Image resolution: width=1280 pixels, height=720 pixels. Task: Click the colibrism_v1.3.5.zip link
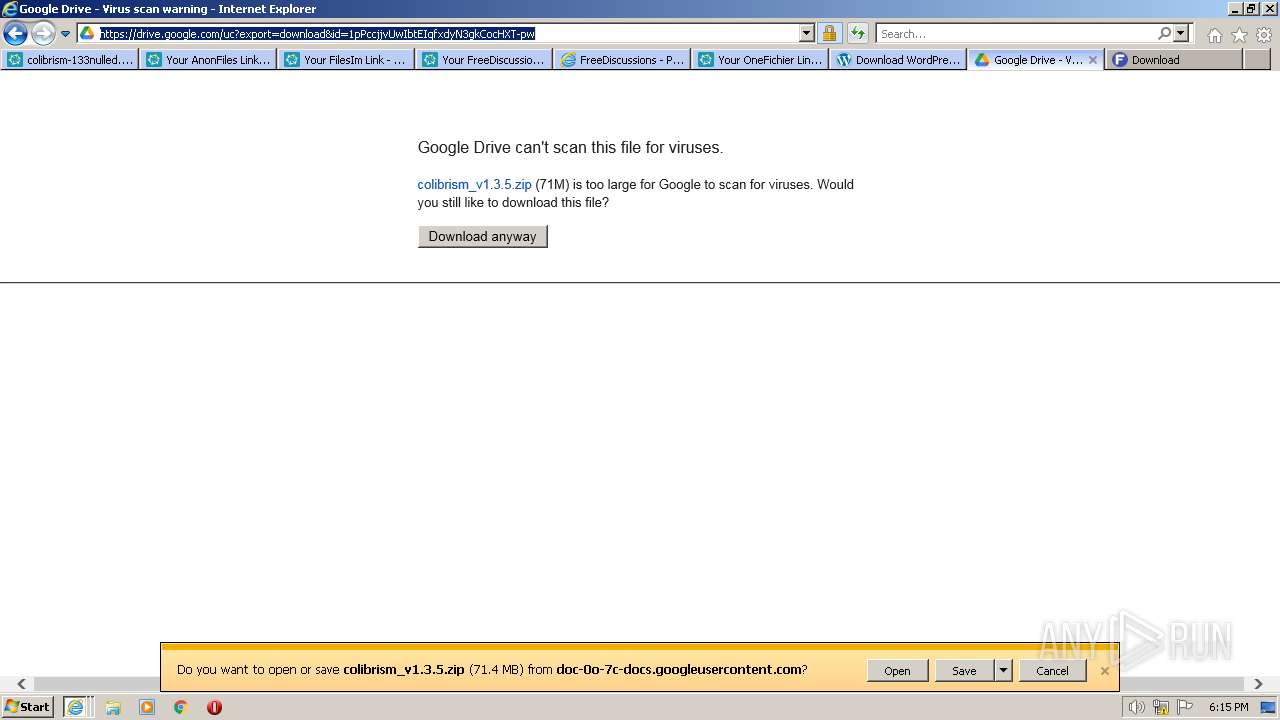pyautogui.click(x=474, y=185)
